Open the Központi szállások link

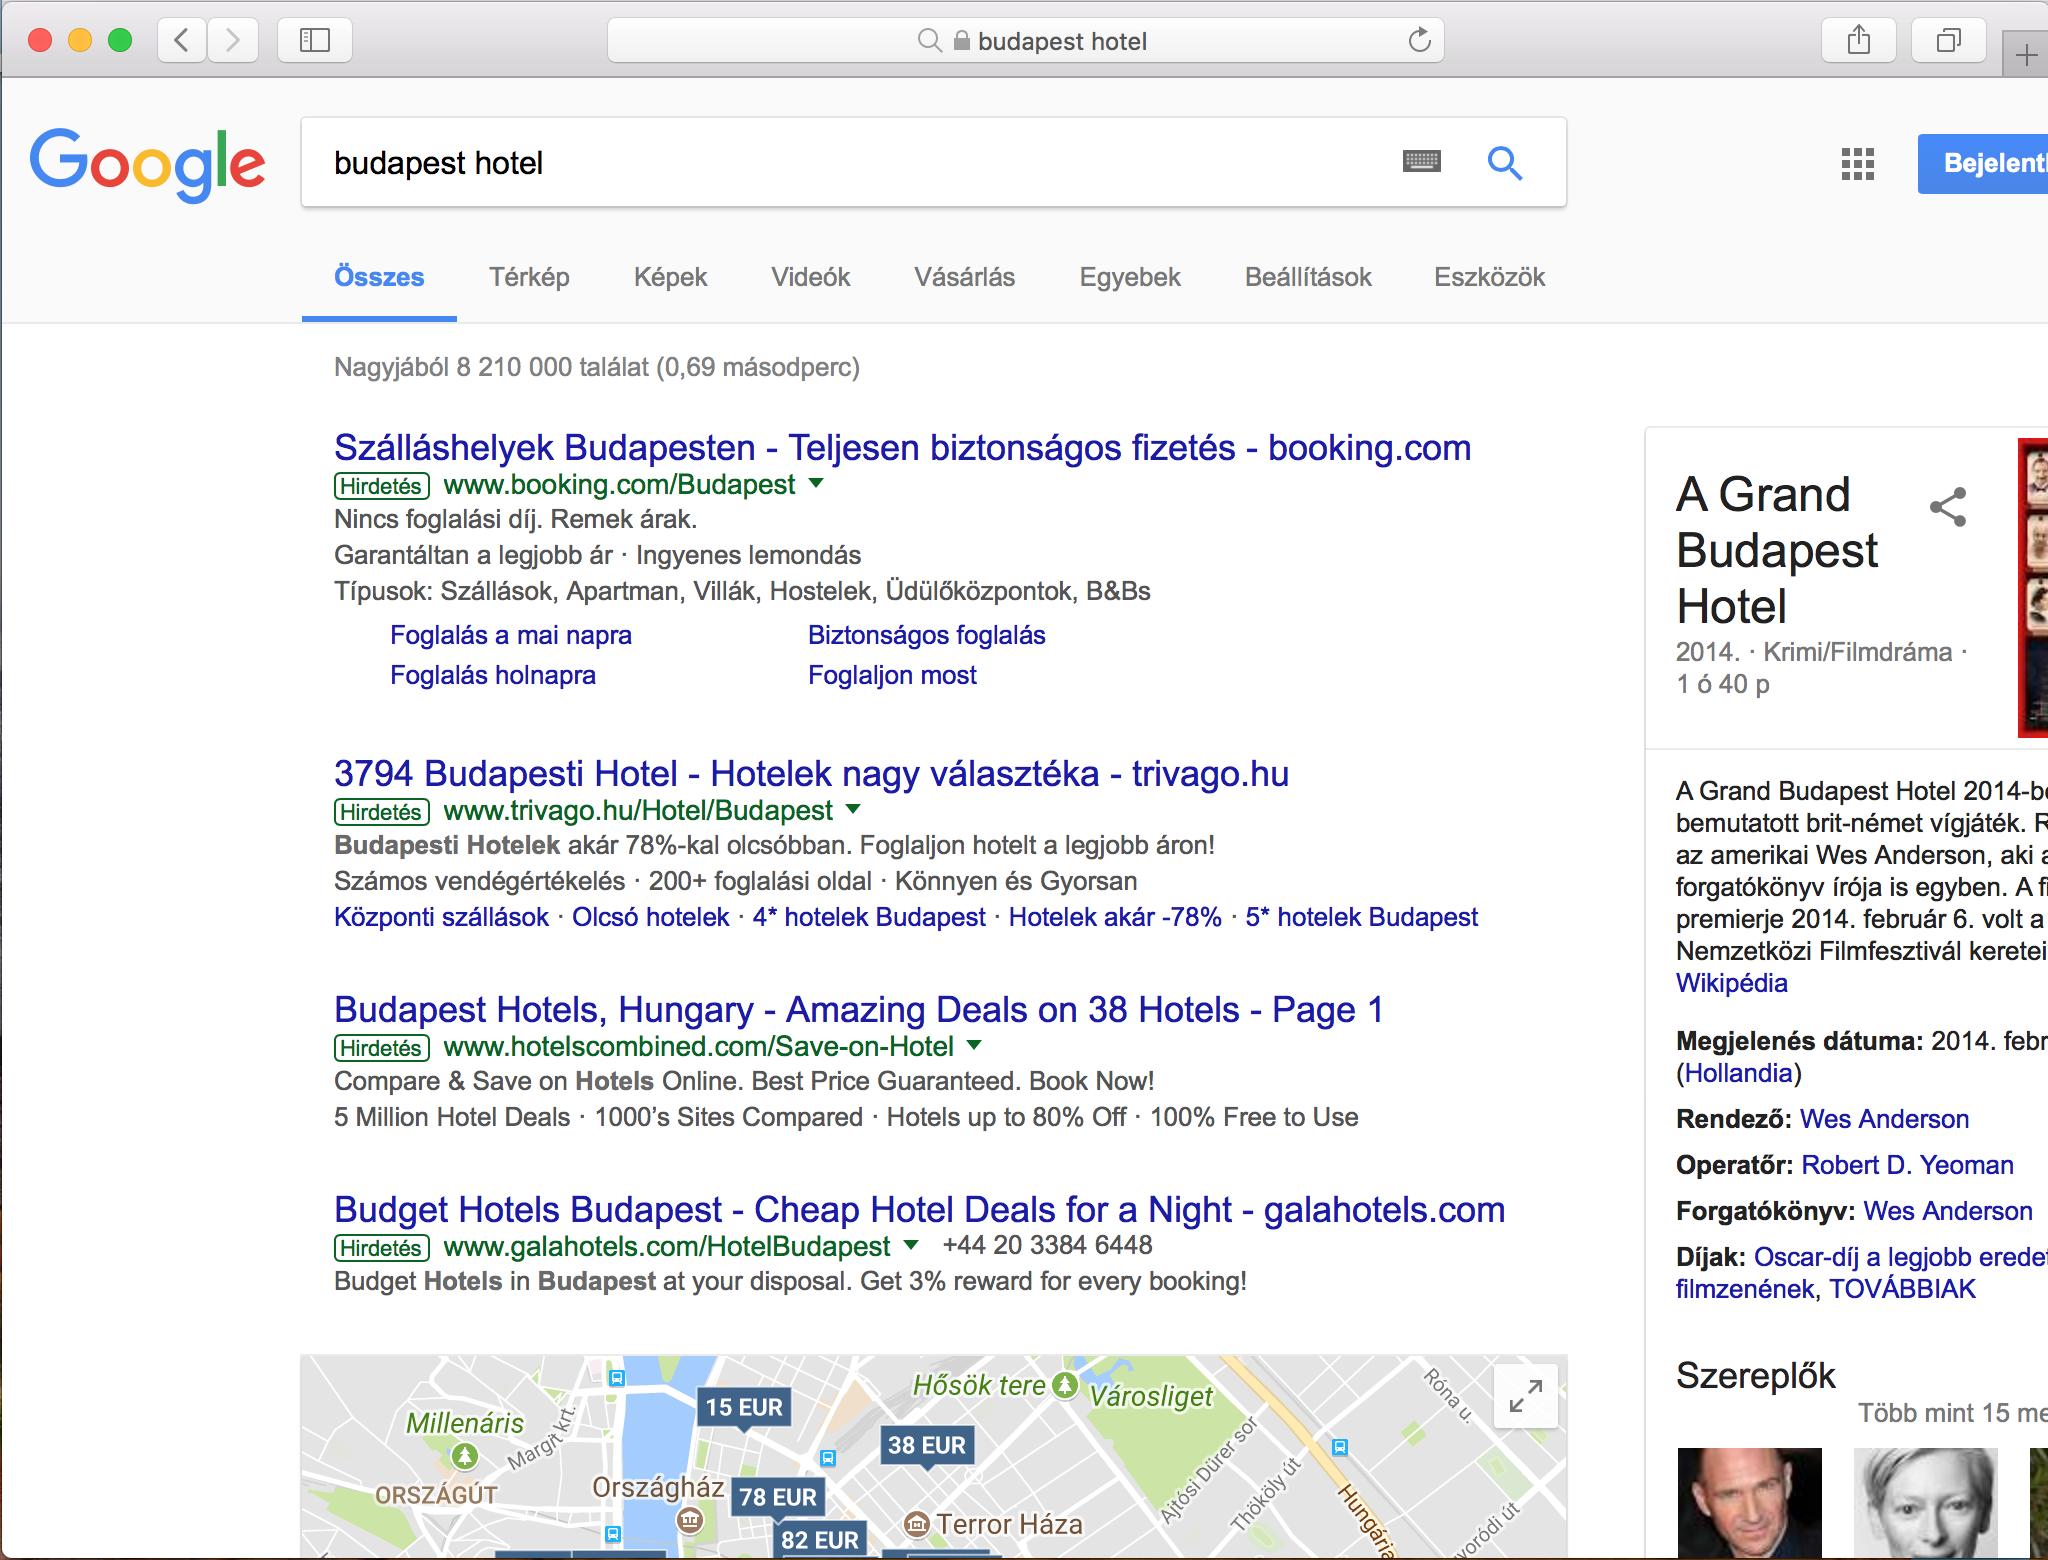click(441, 917)
